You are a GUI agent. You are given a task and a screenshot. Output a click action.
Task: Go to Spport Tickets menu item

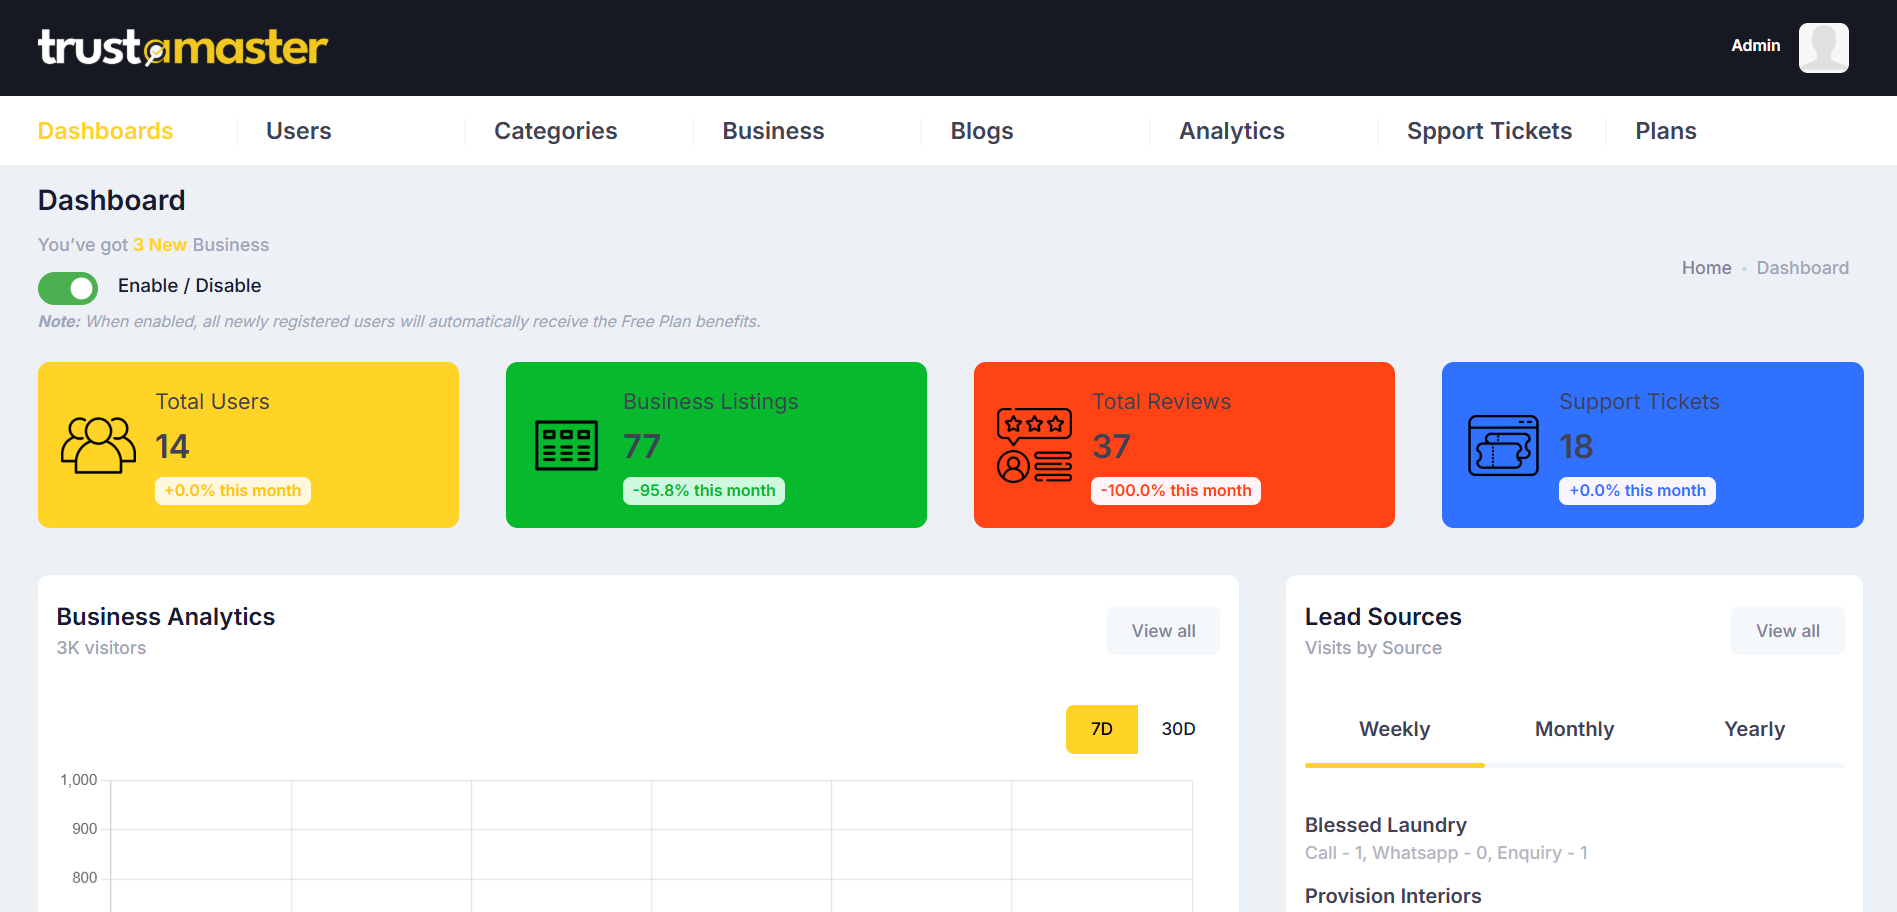1488,131
